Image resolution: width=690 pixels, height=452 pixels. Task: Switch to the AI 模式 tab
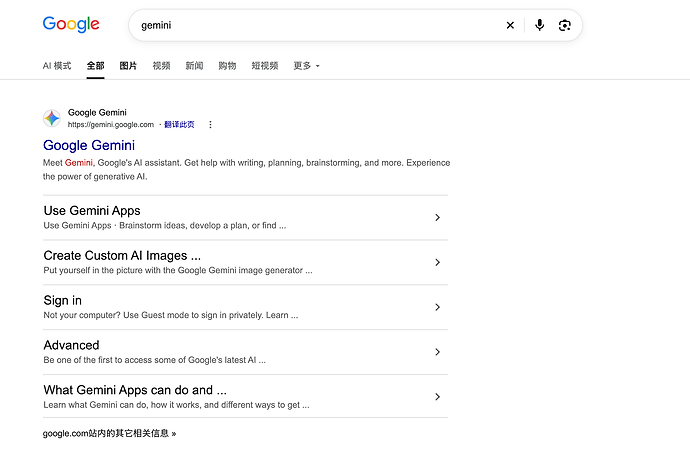[57, 66]
